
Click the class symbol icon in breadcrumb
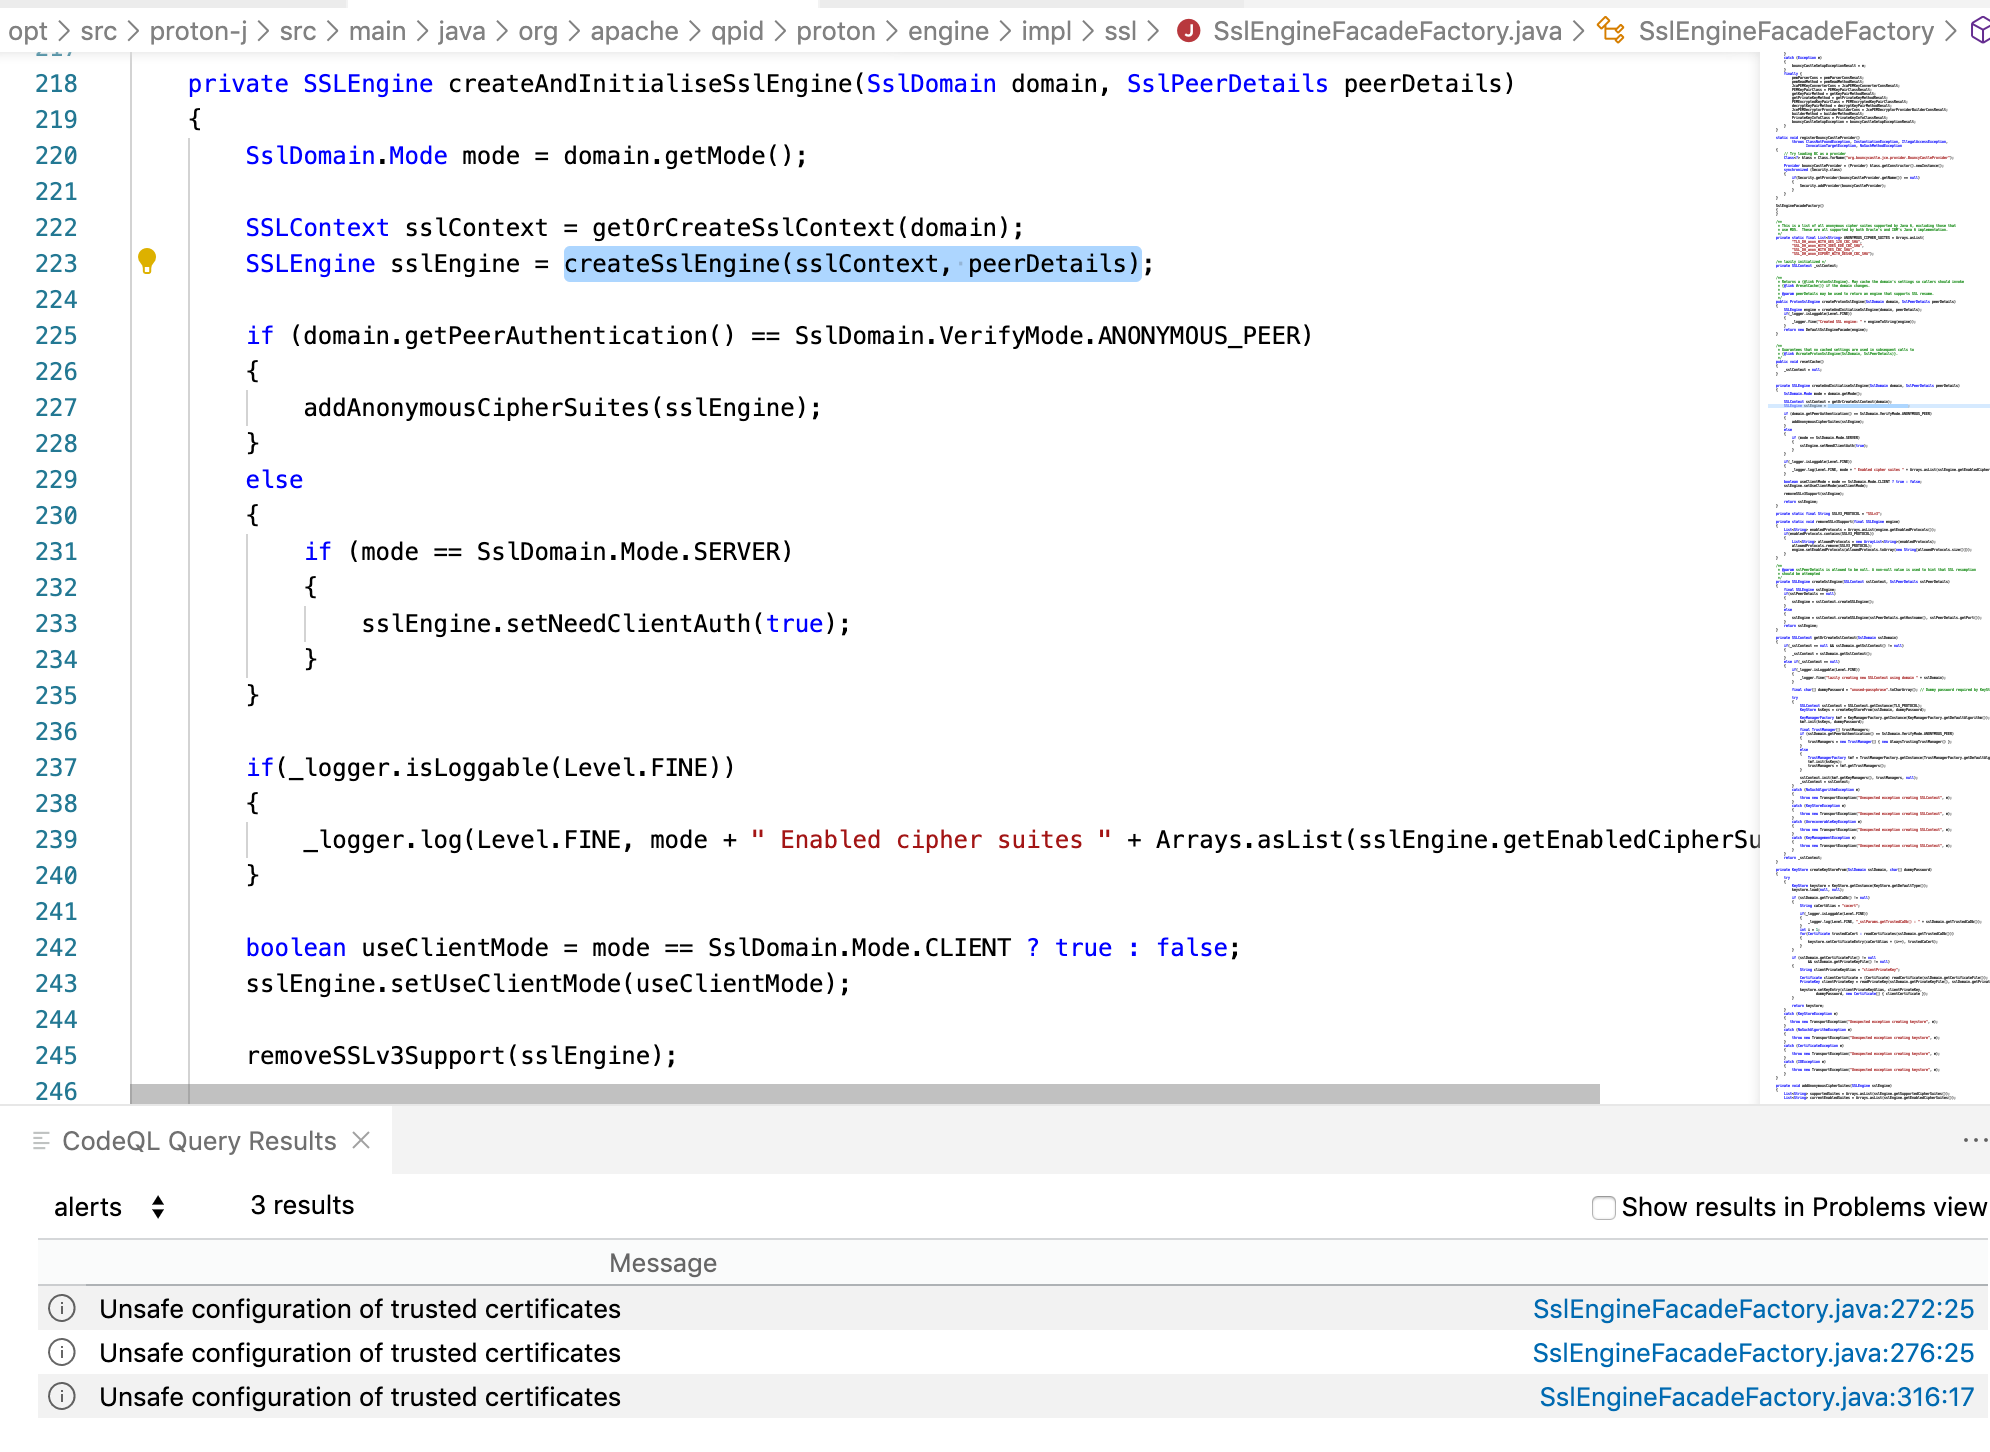(1610, 31)
